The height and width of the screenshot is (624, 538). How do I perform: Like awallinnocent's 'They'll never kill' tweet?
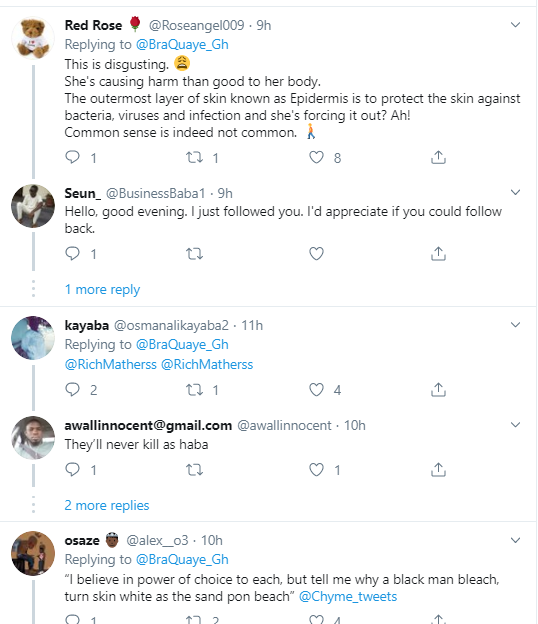[316, 470]
